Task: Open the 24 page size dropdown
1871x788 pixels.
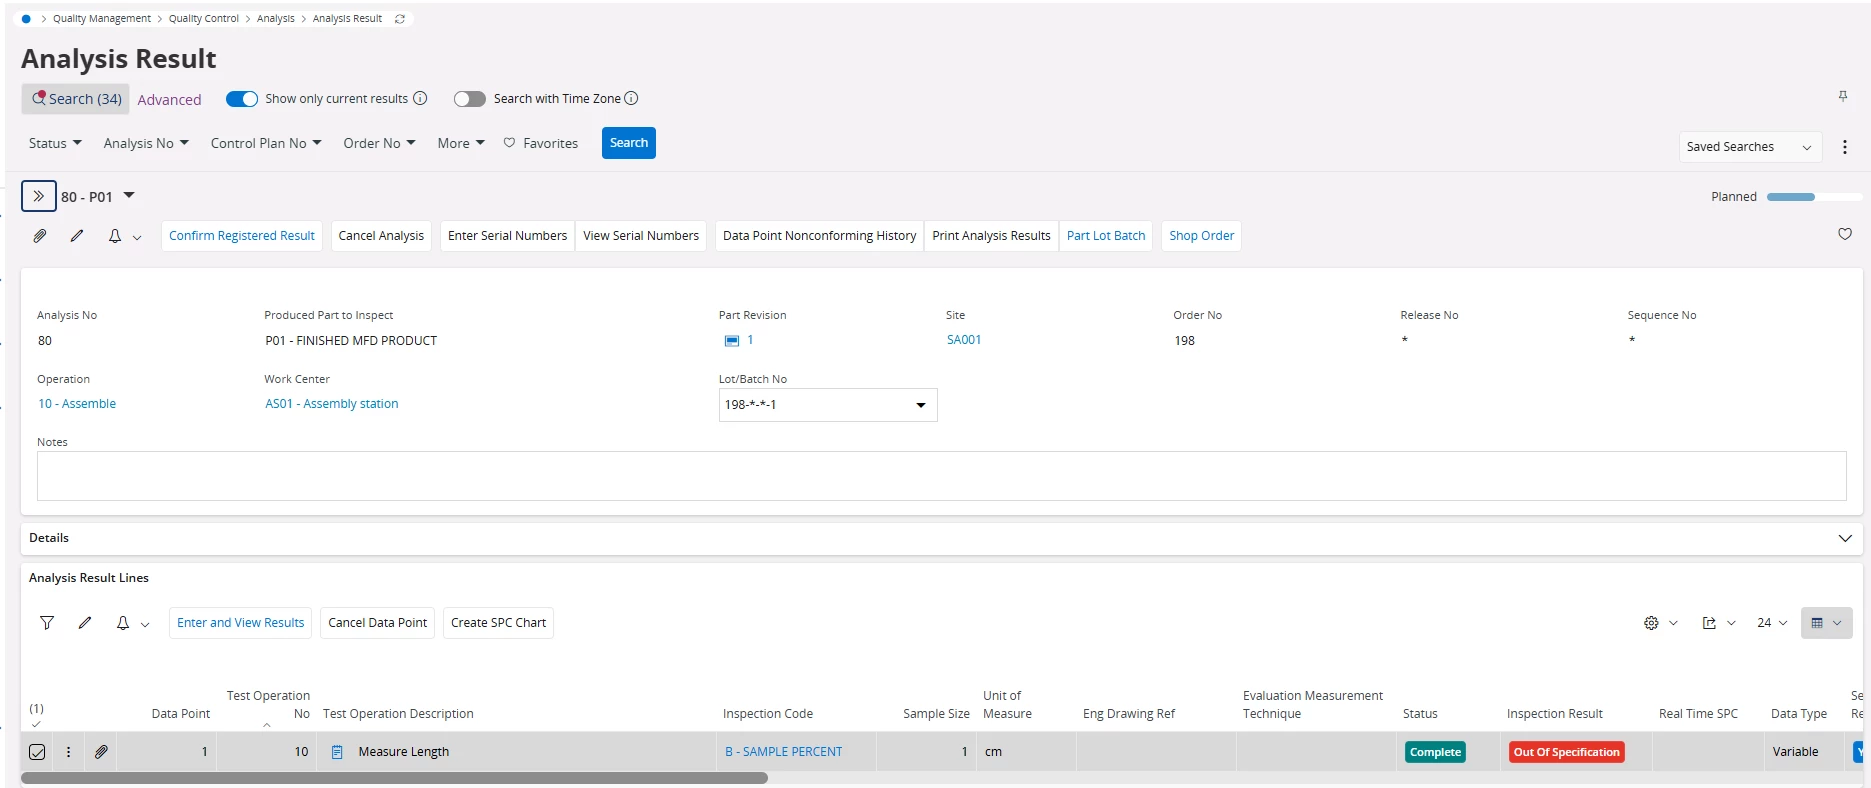Action: tap(1772, 623)
